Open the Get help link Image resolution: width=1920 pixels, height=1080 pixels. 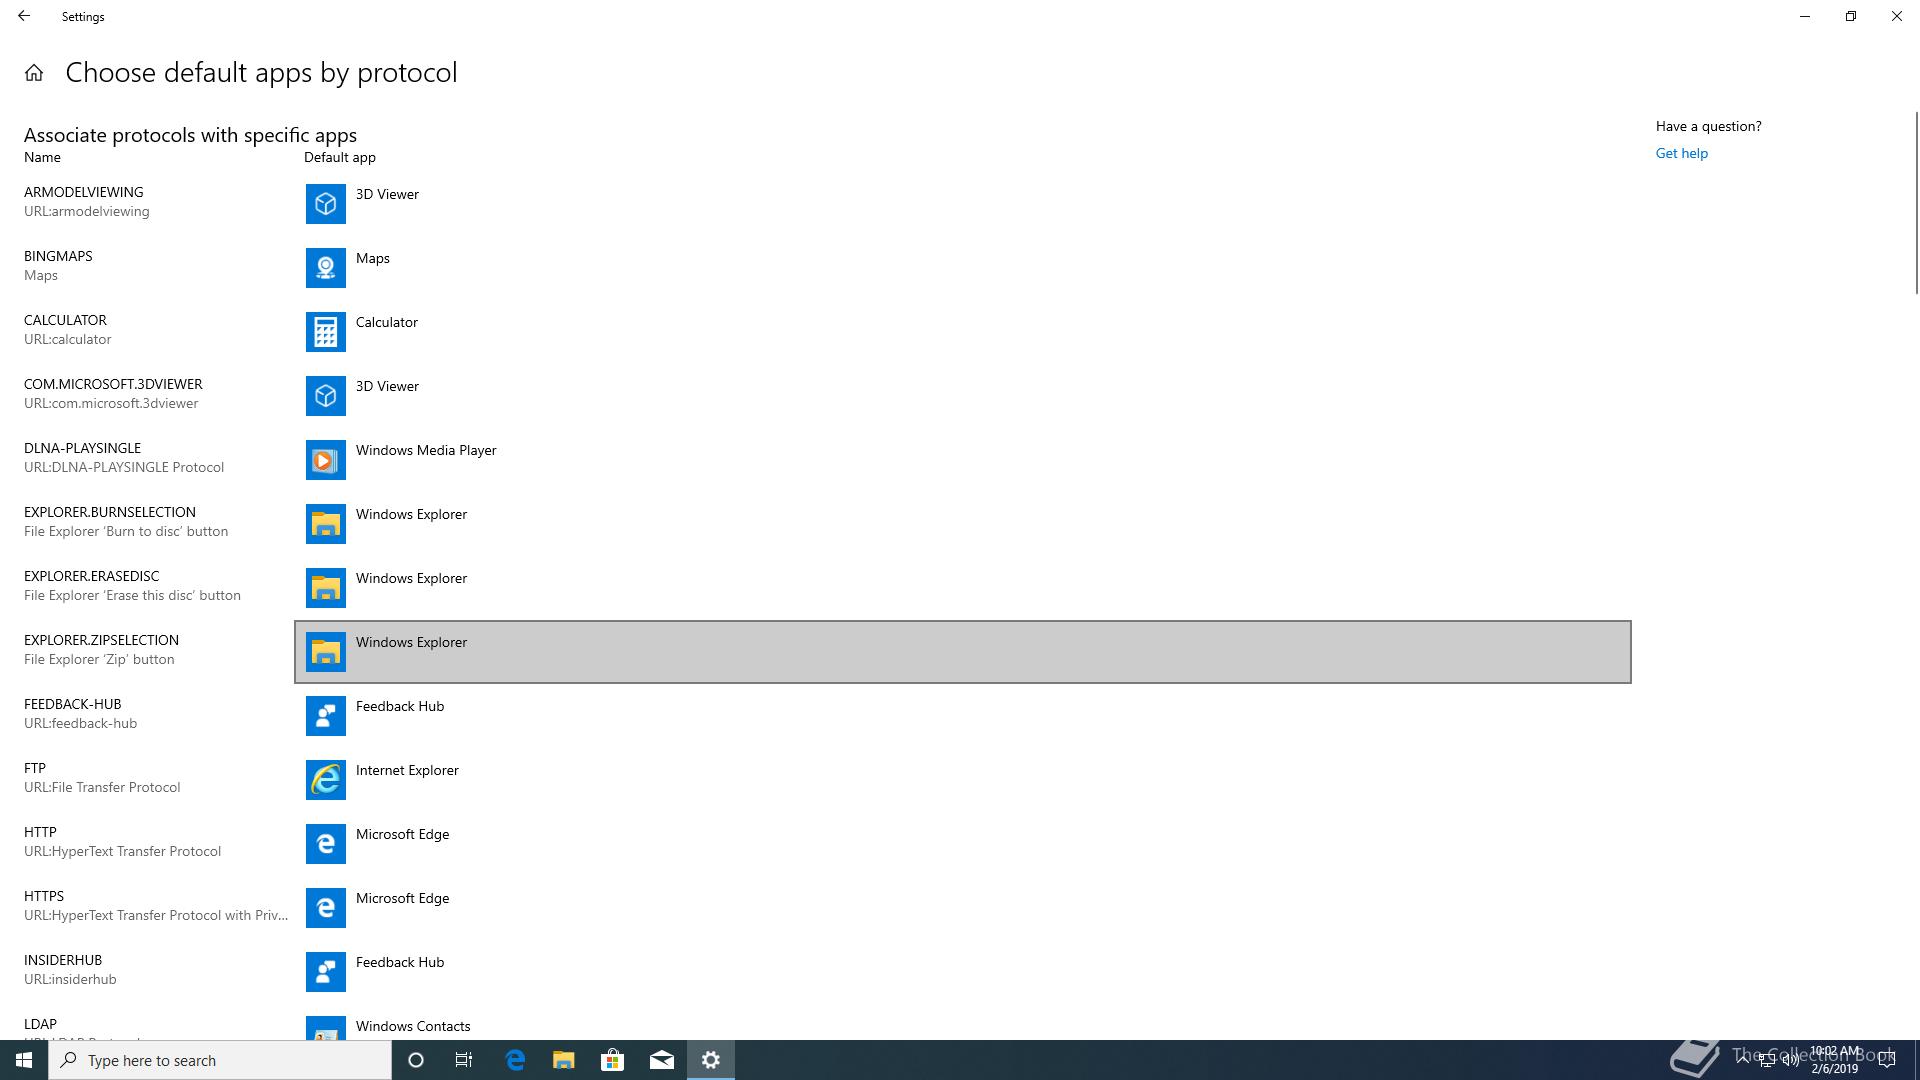pyautogui.click(x=1681, y=153)
